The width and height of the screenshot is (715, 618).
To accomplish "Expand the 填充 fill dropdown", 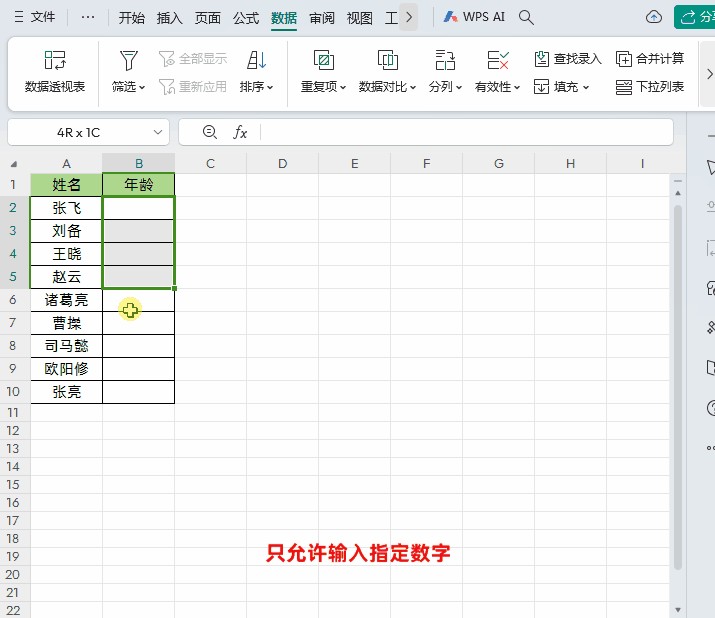I will [x=562, y=87].
